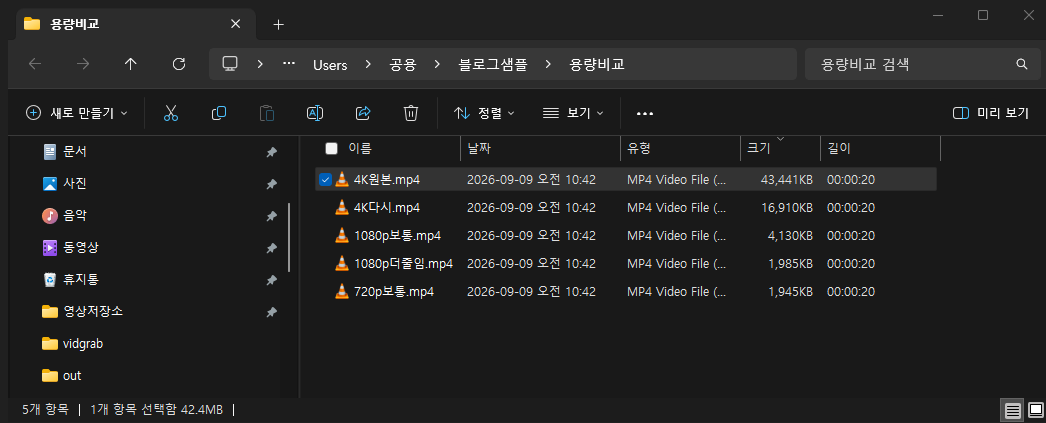The width and height of the screenshot is (1046, 423).
Task: Click the Copy icon in toolbar
Action: click(x=219, y=113)
